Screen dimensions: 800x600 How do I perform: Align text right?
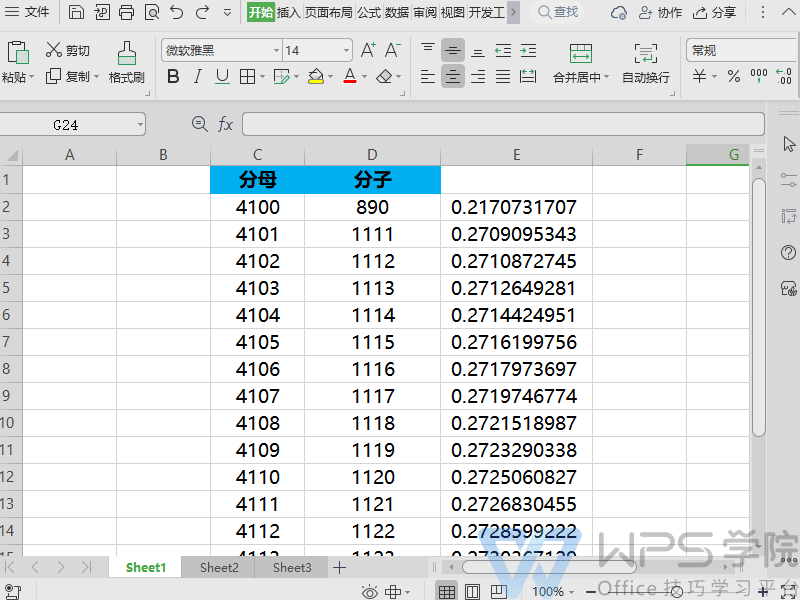point(478,77)
